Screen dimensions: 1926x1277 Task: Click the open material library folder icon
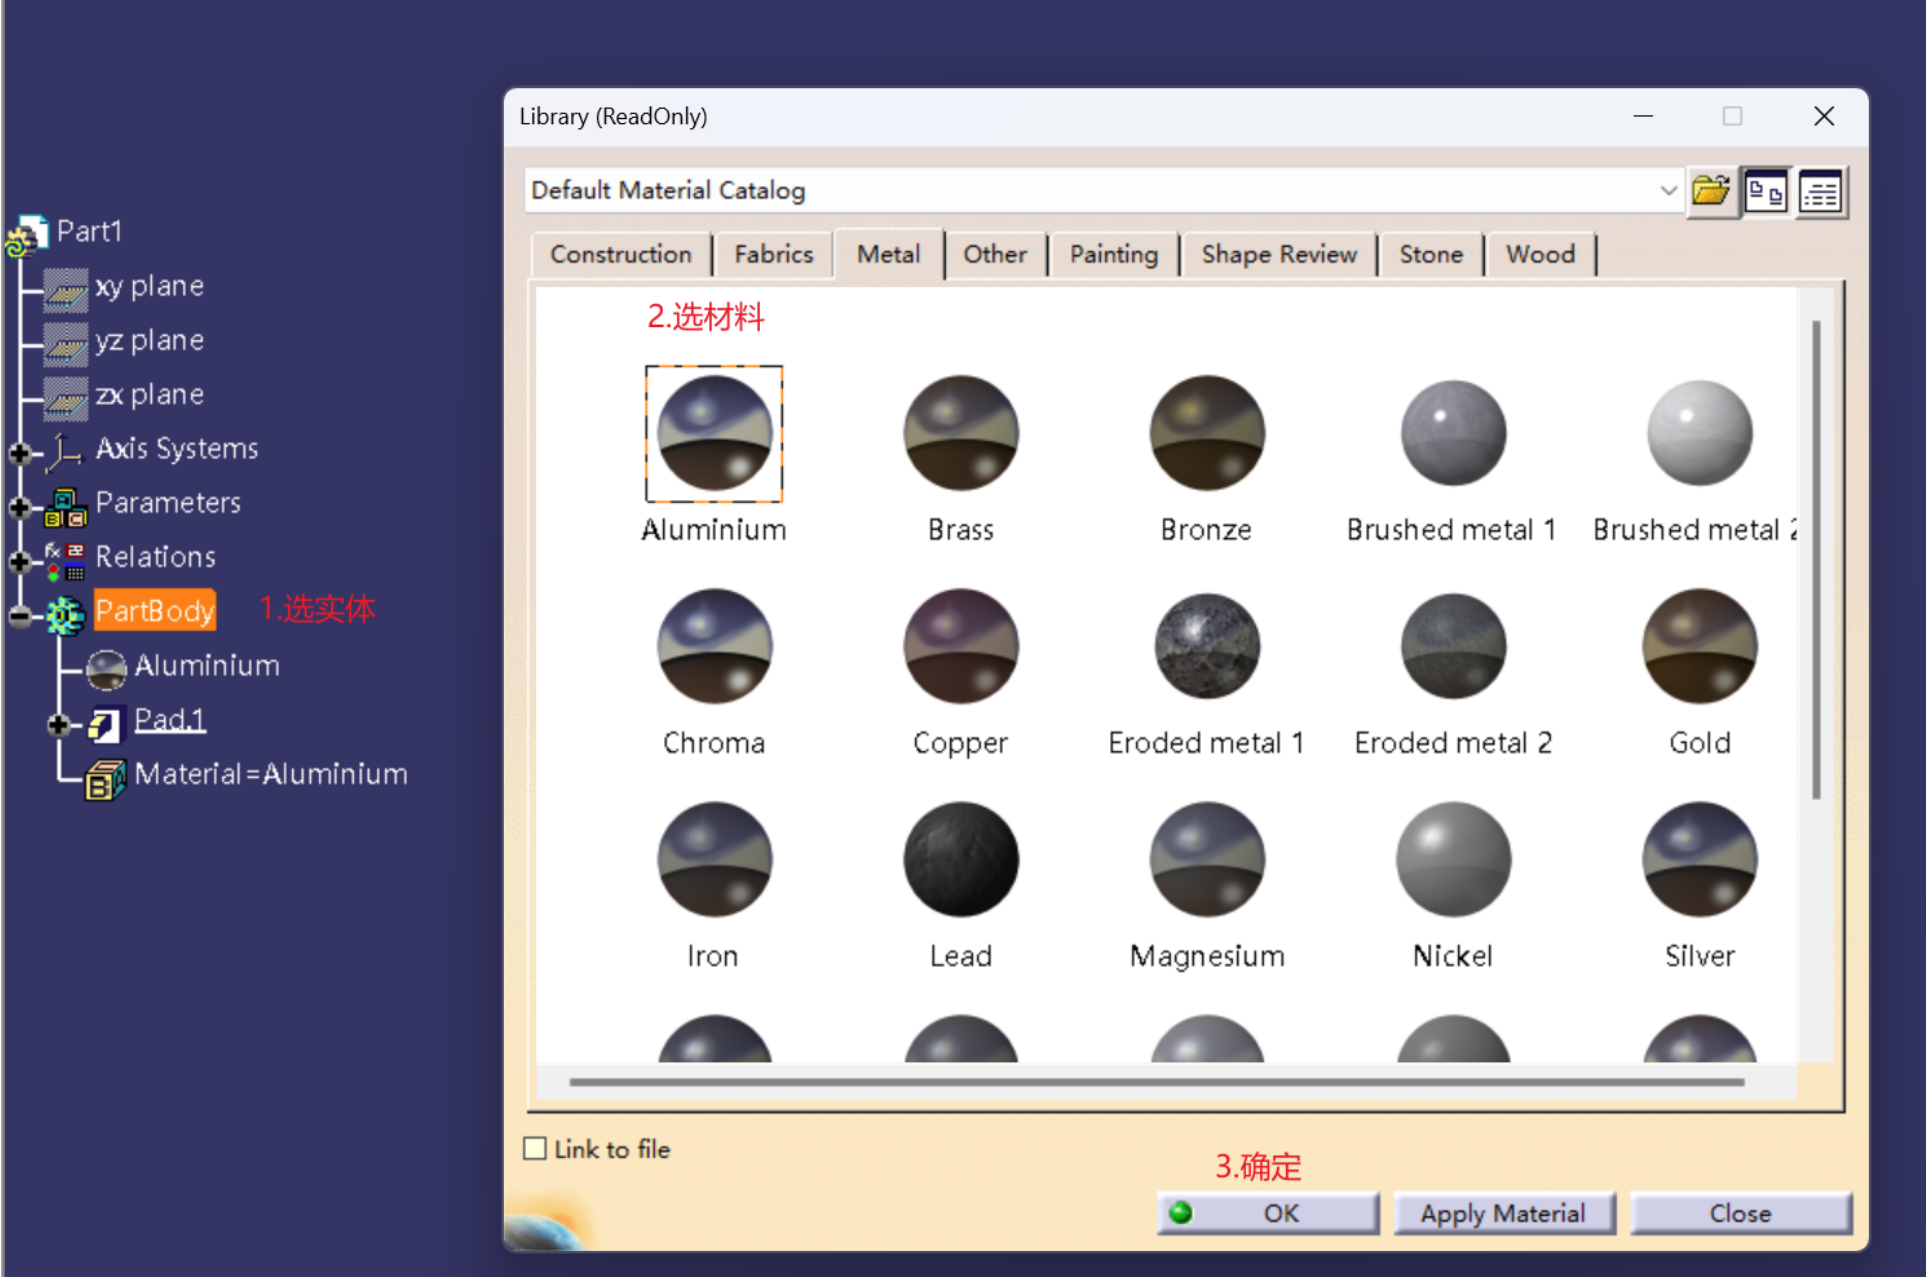point(1710,190)
